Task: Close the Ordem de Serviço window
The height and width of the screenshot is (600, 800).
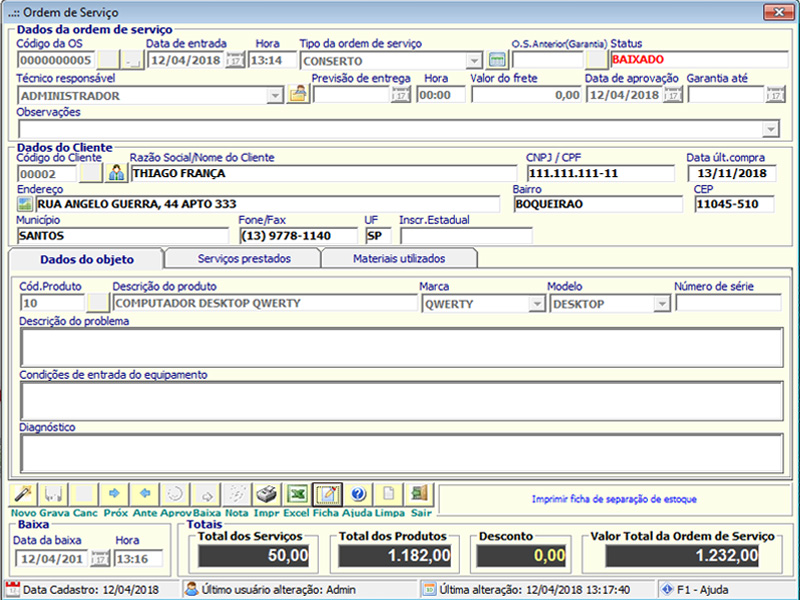Action: click(779, 12)
